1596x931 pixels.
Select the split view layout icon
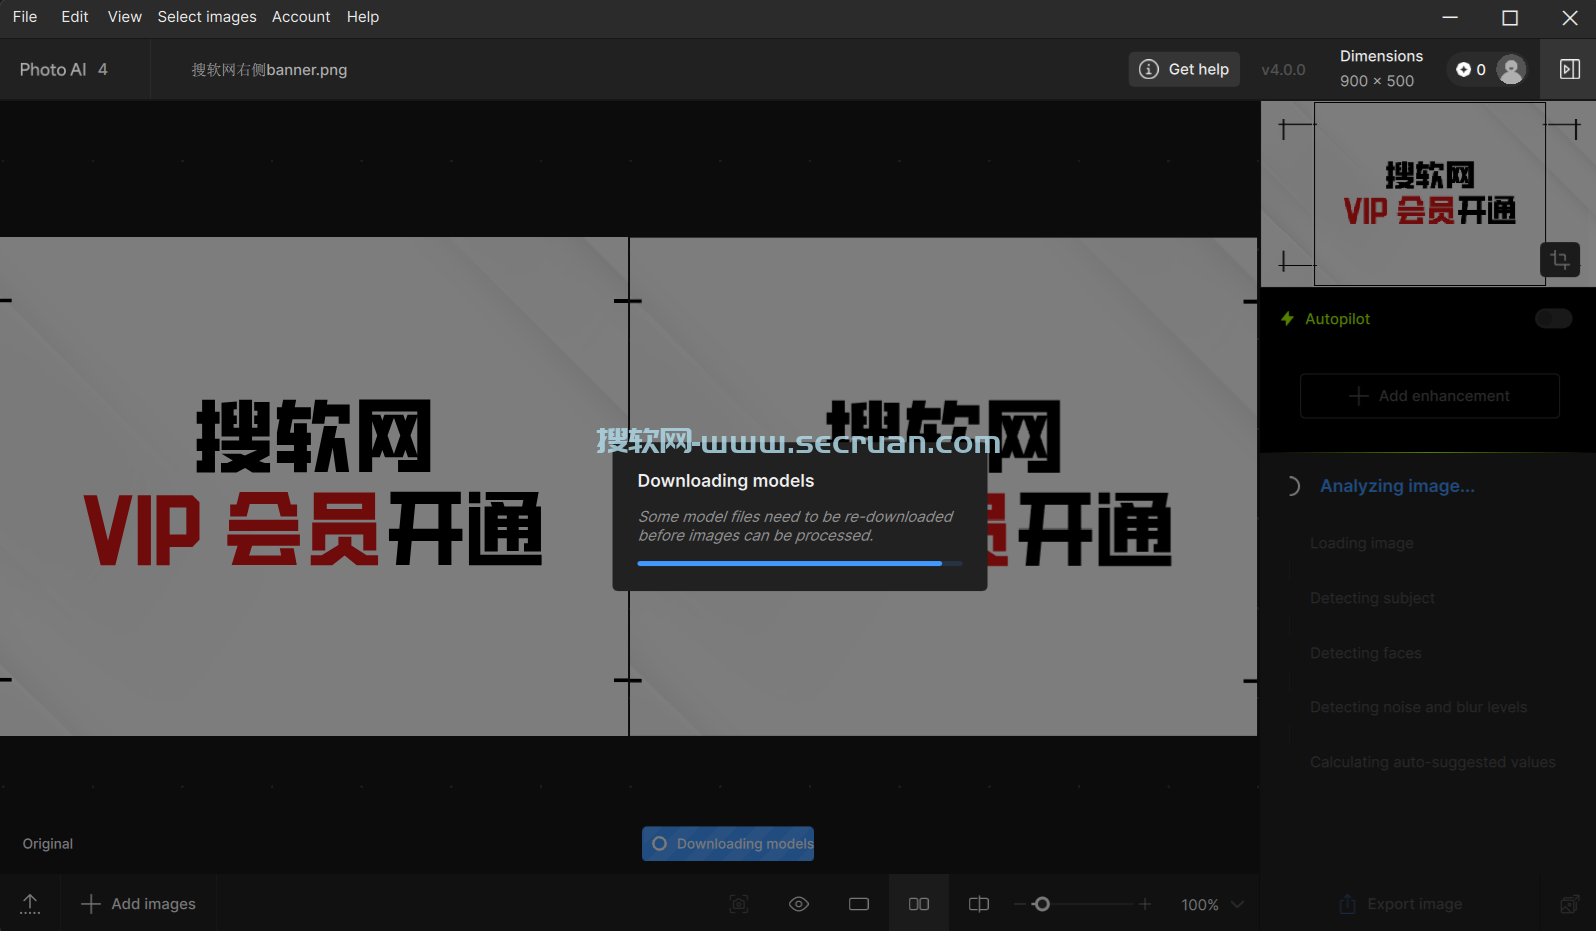click(x=979, y=904)
